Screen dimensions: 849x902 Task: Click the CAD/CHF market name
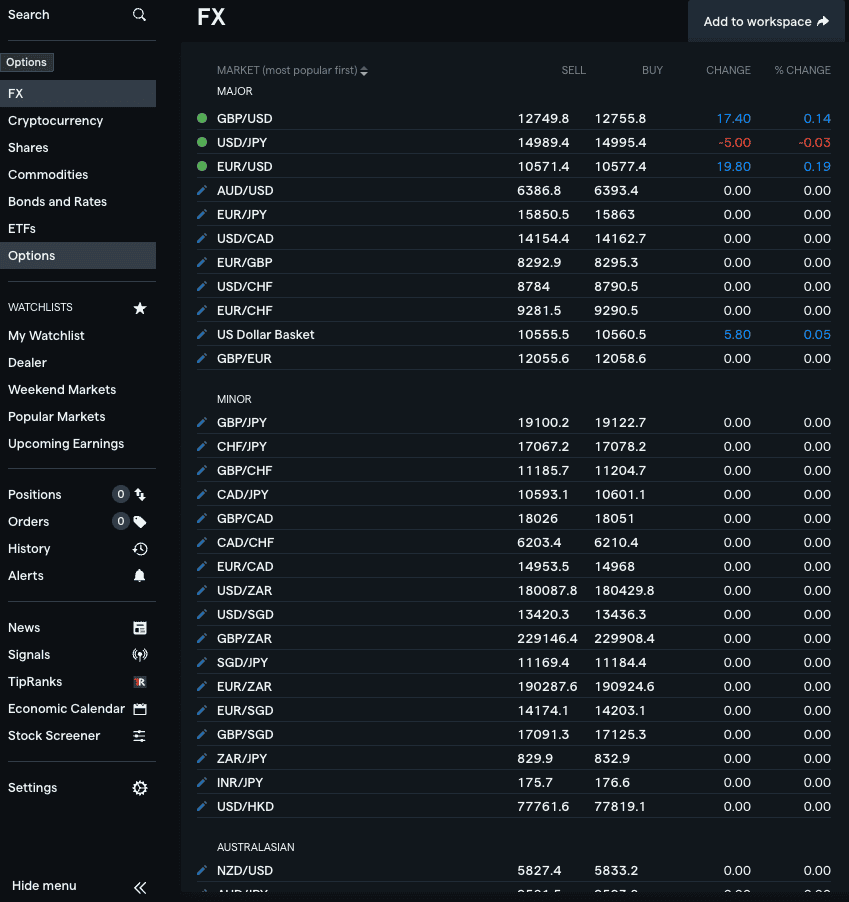tap(245, 543)
